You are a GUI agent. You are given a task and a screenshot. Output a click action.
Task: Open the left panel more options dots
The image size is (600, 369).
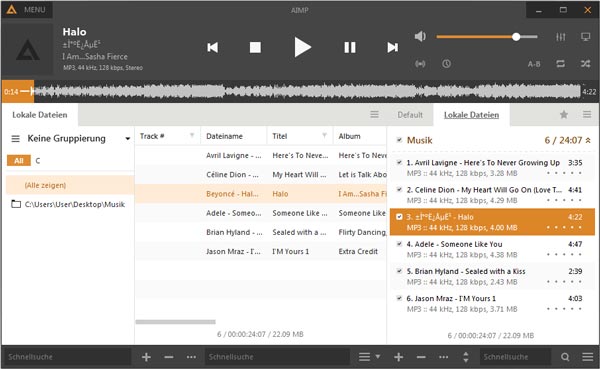point(191,357)
